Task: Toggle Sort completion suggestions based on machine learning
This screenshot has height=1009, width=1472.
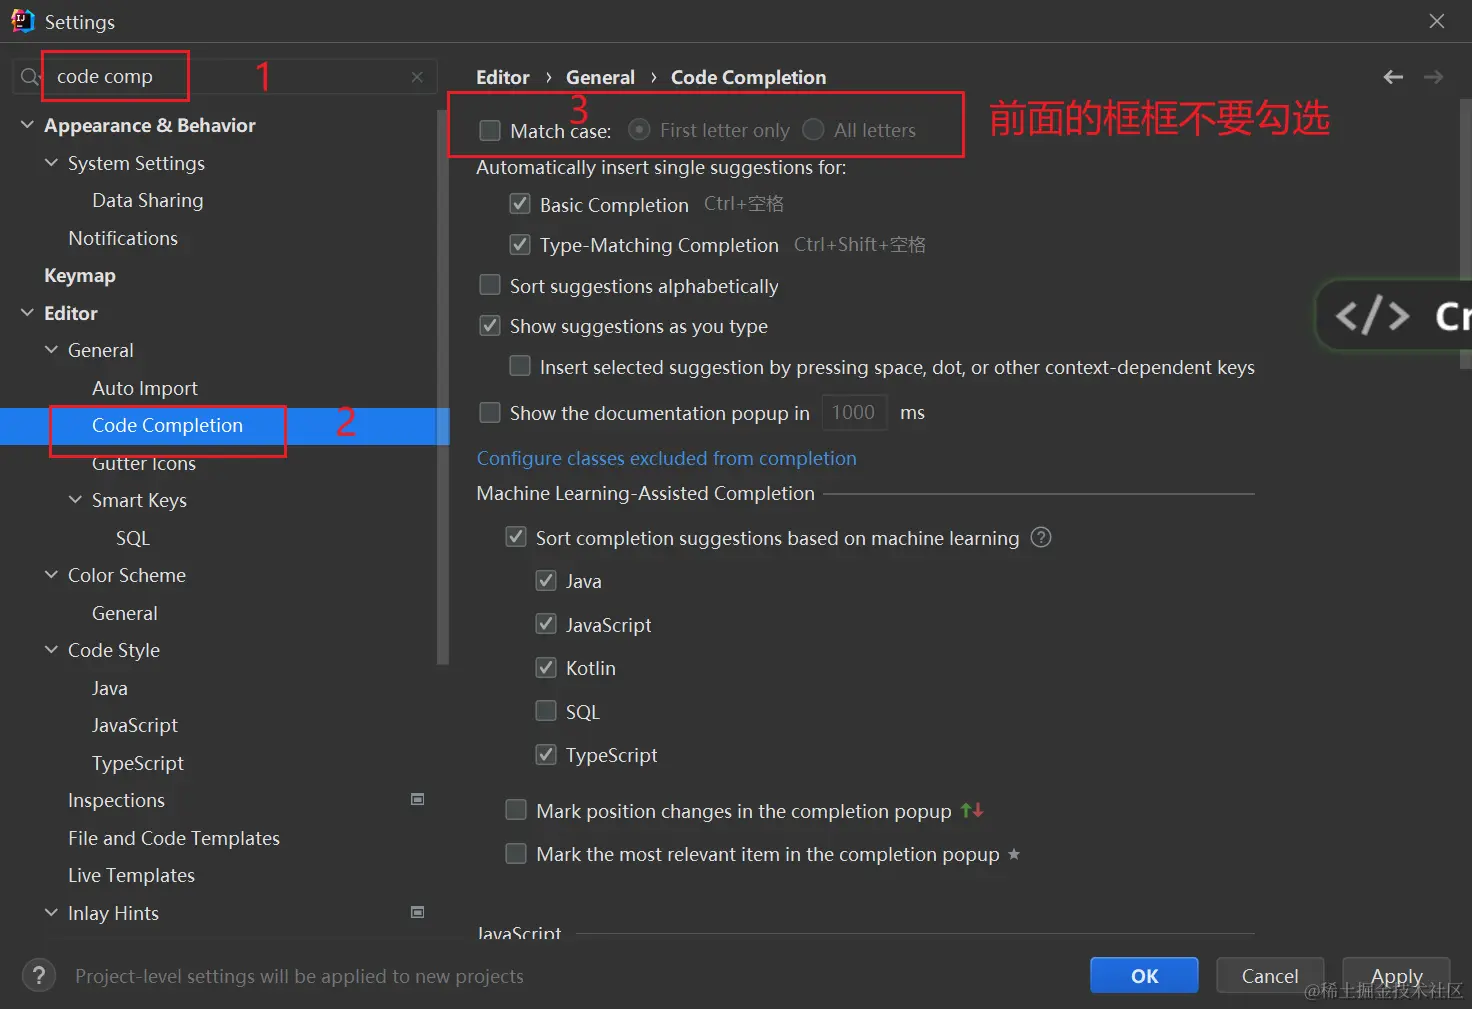Action: [x=516, y=537]
